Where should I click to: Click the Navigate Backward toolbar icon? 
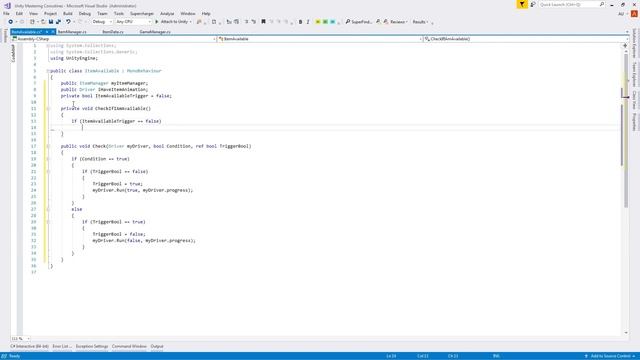(x=11, y=22)
